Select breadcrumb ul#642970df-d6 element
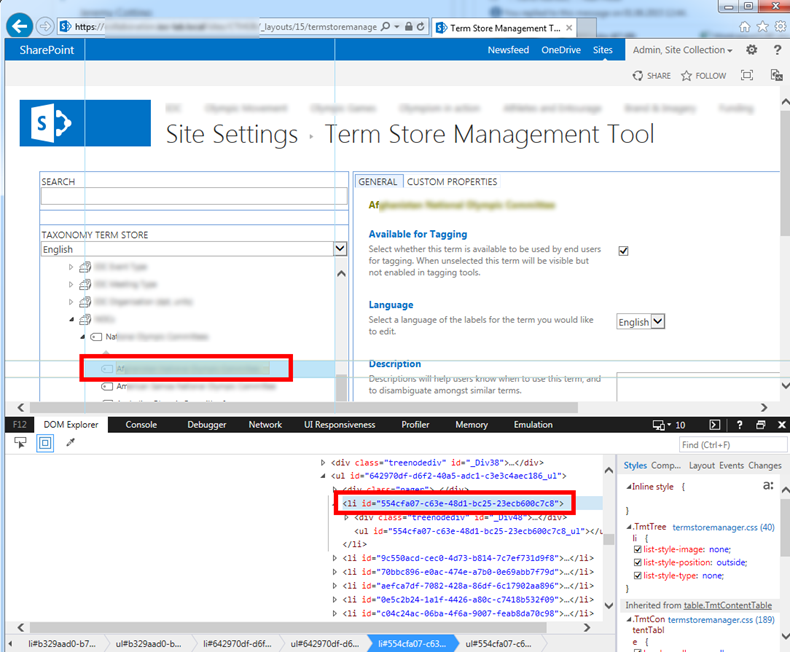Viewport: 790px width, 652px height. pyautogui.click(x=325, y=643)
